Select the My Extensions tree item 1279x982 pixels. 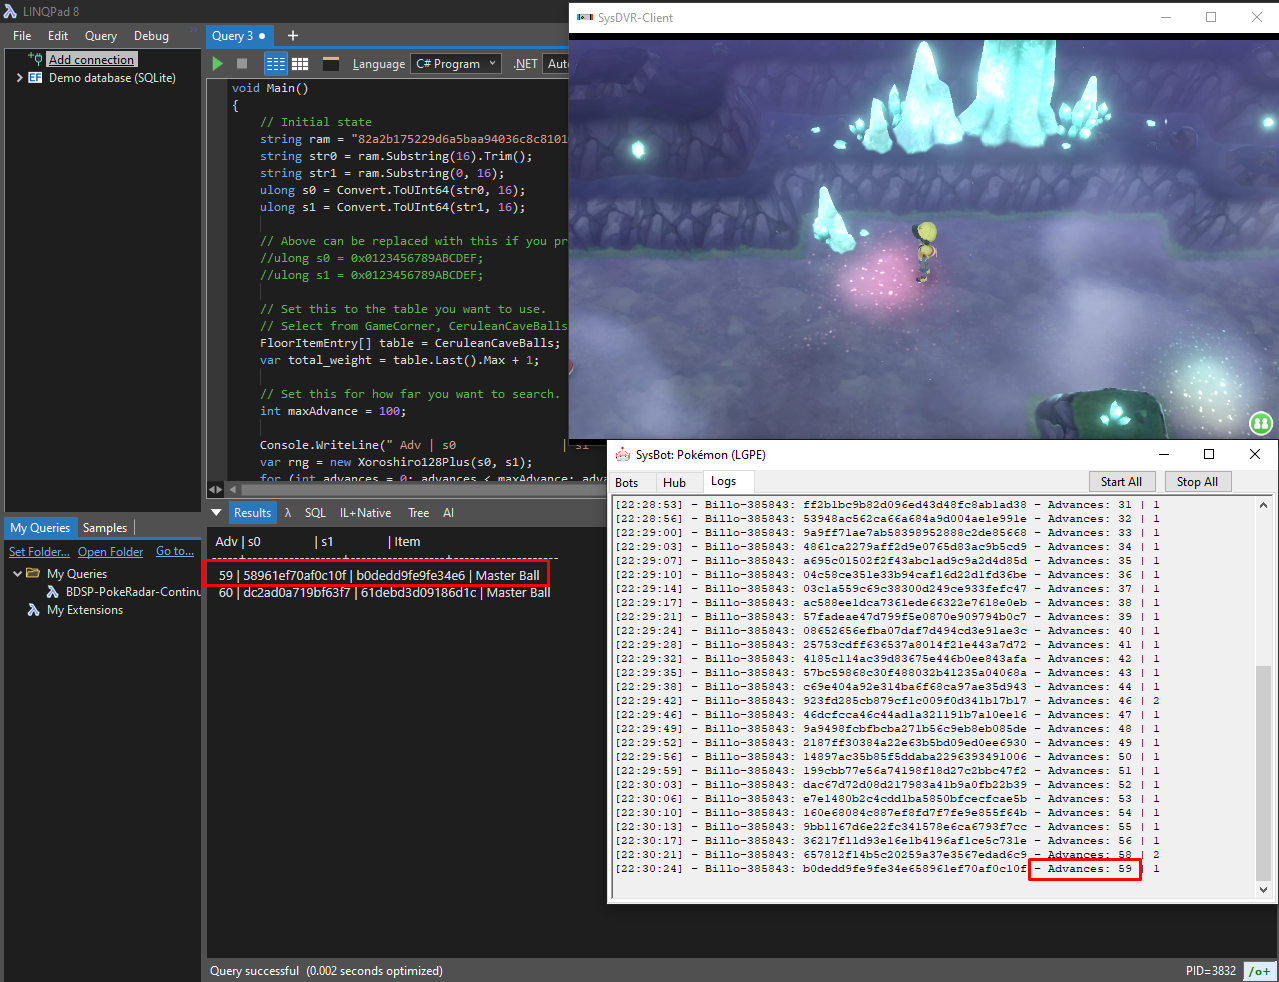click(x=85, y=609)
